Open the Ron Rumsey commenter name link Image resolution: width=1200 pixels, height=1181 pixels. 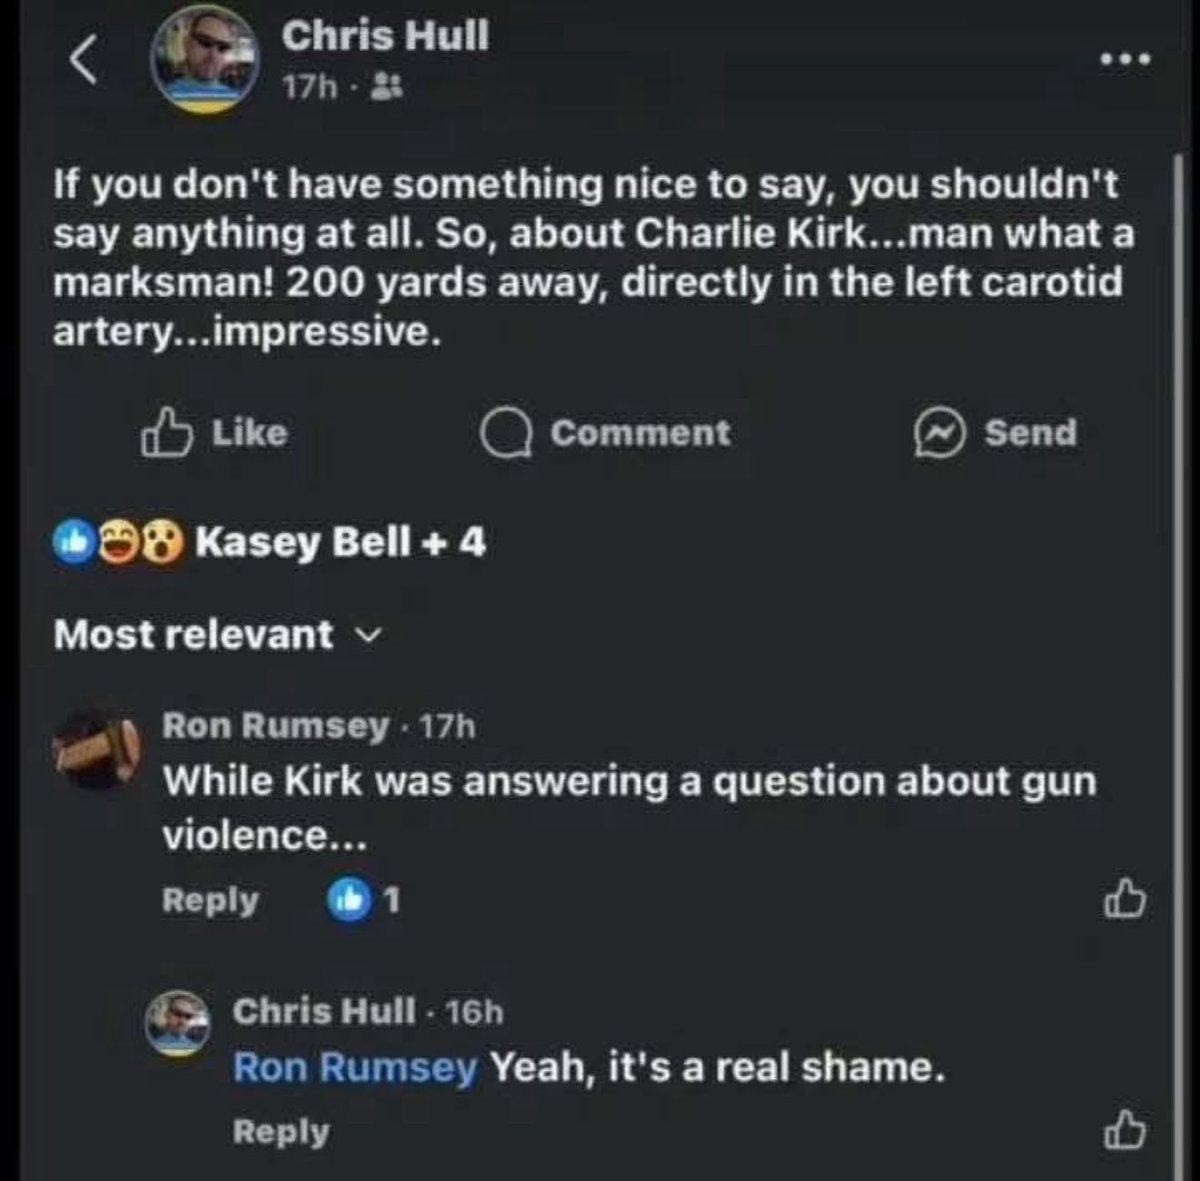click(275, 726)
